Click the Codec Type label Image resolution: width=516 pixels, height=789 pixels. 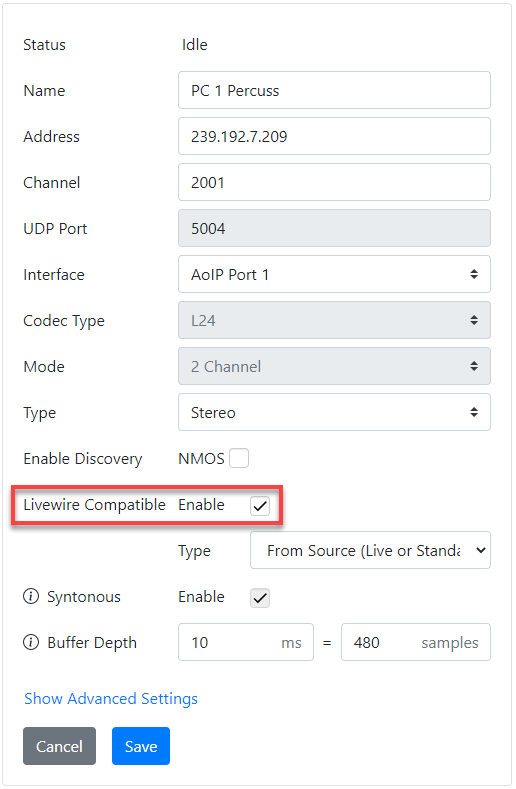(x=64, y=321)
